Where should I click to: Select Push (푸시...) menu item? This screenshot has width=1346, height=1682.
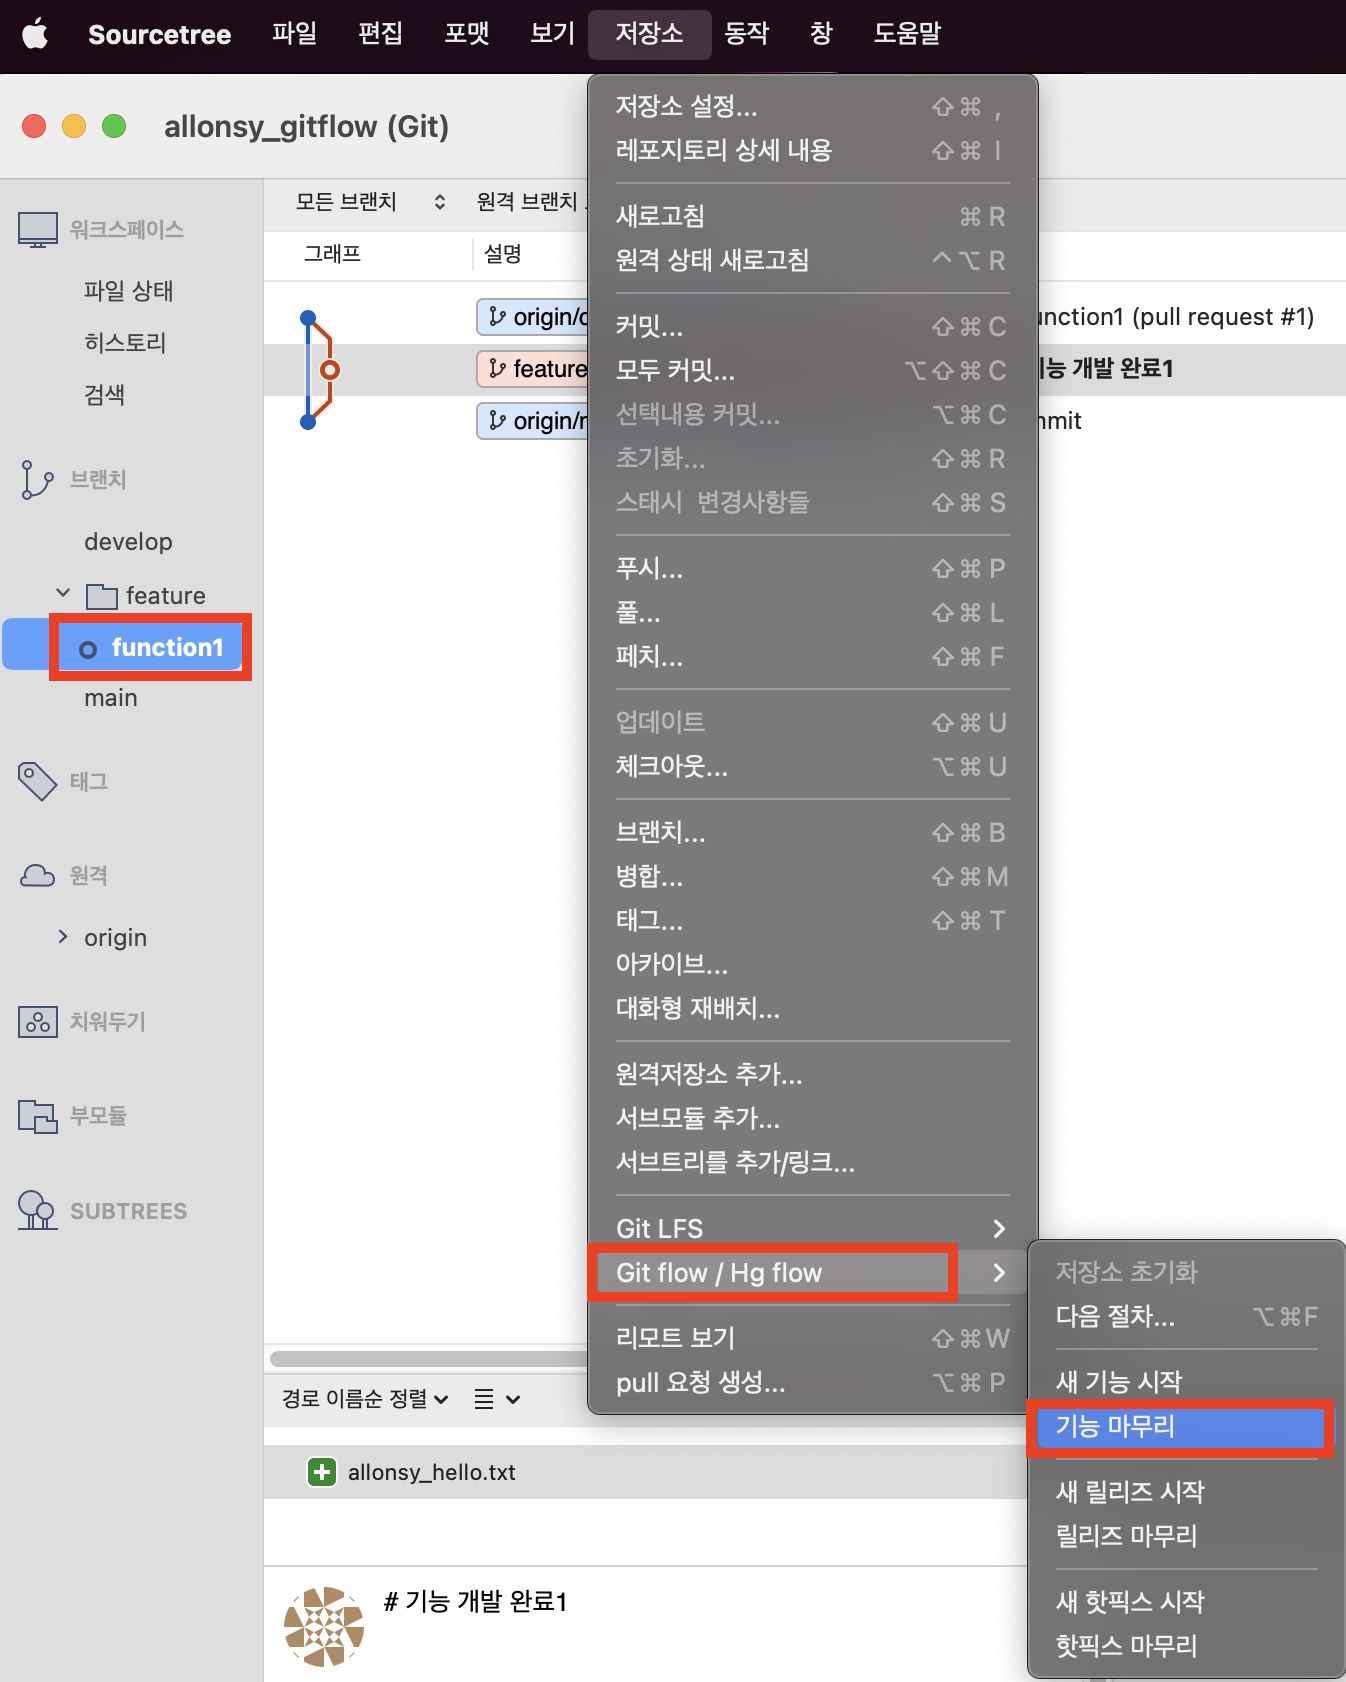point(812,568)
